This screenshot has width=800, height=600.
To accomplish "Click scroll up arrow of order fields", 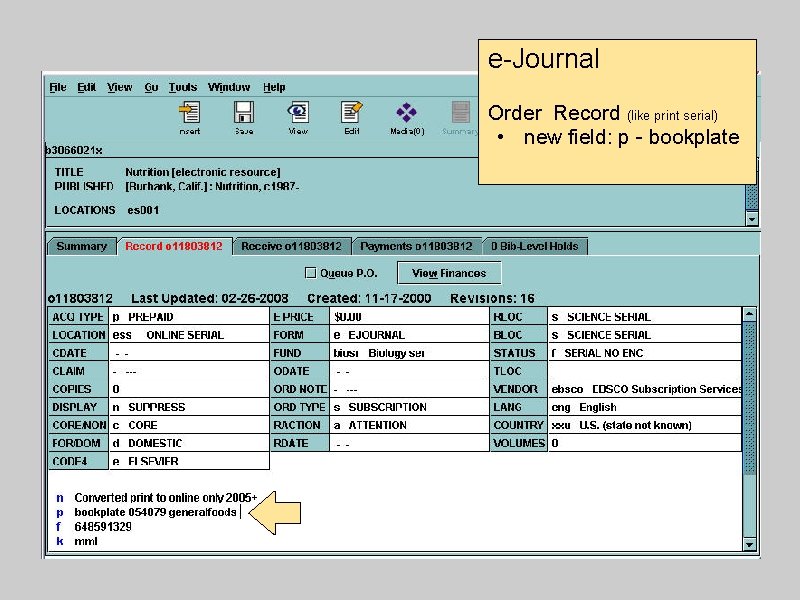I will (x=749, y=314).
